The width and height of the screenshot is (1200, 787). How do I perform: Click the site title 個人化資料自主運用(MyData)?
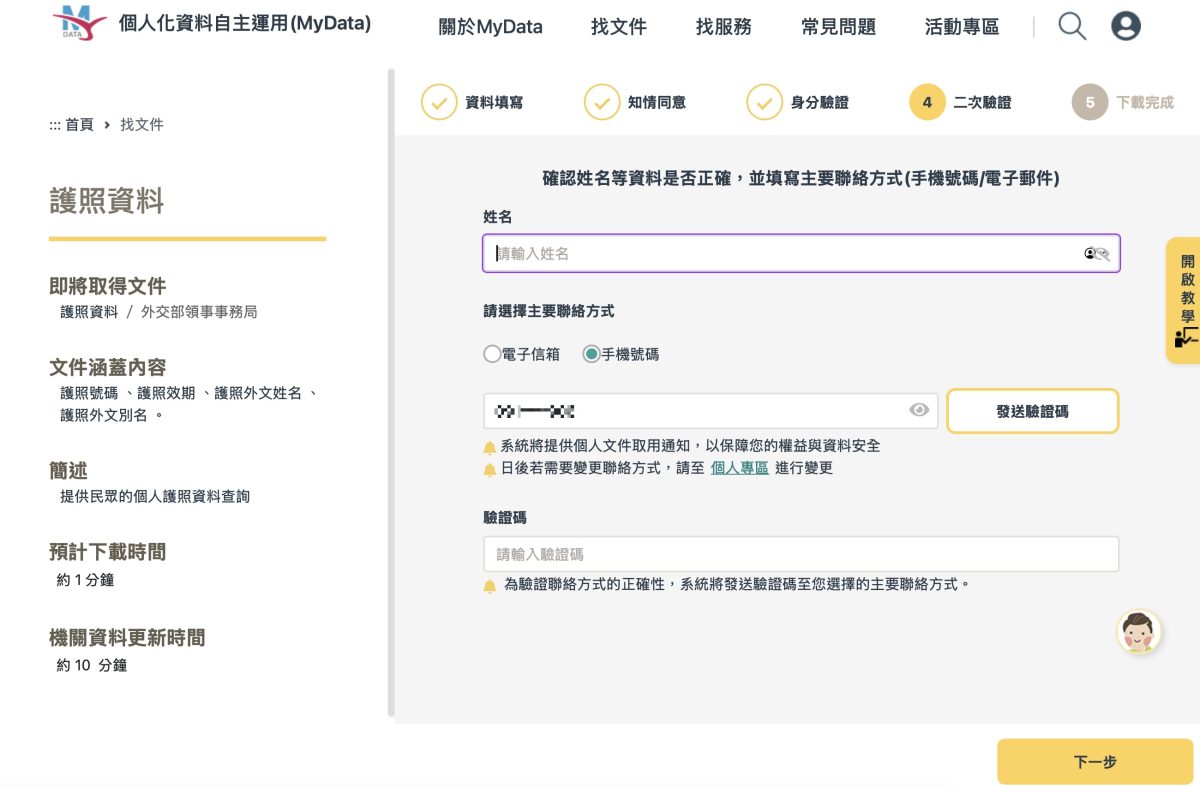pos(245,23)
